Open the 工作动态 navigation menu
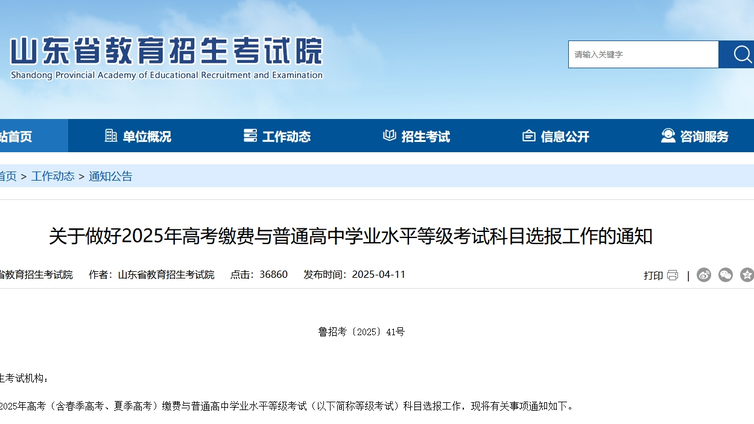 pos(277,136)
